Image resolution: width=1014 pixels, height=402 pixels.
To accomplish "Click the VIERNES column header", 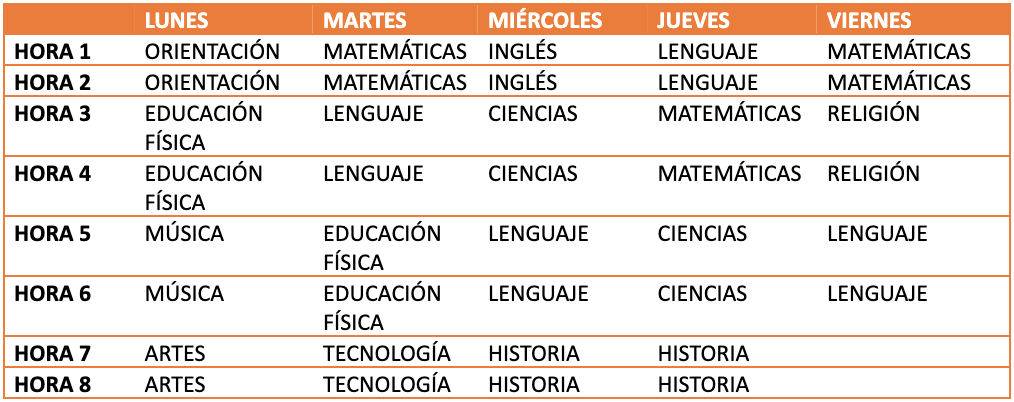I will pos(868,21).
